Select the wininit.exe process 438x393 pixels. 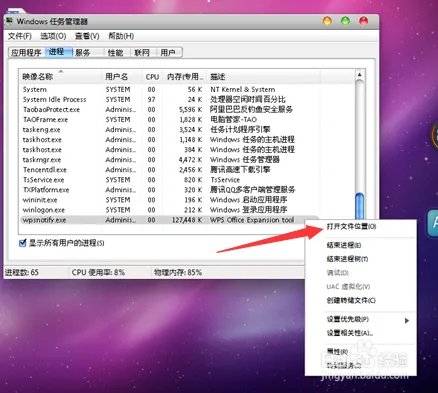[170, 200]
